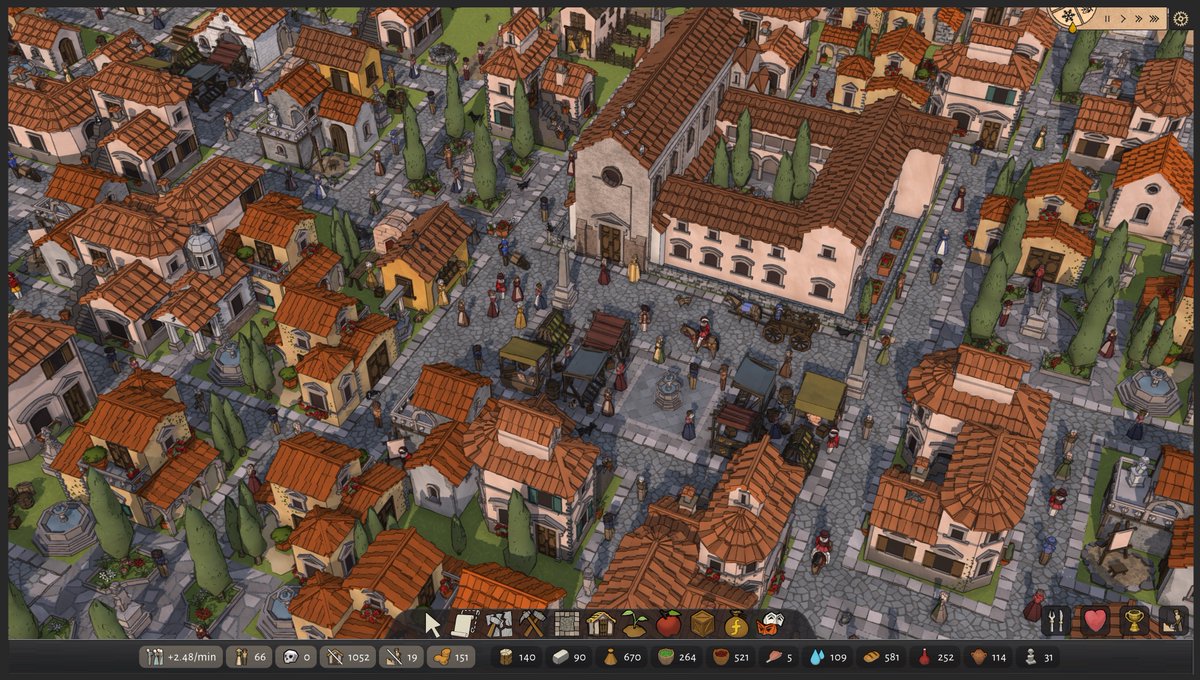This screenshot has width=1200, height=680.
Task: Open the gold trophy achievements panel
Action: pyautogui.click(x=1134, y=621)
